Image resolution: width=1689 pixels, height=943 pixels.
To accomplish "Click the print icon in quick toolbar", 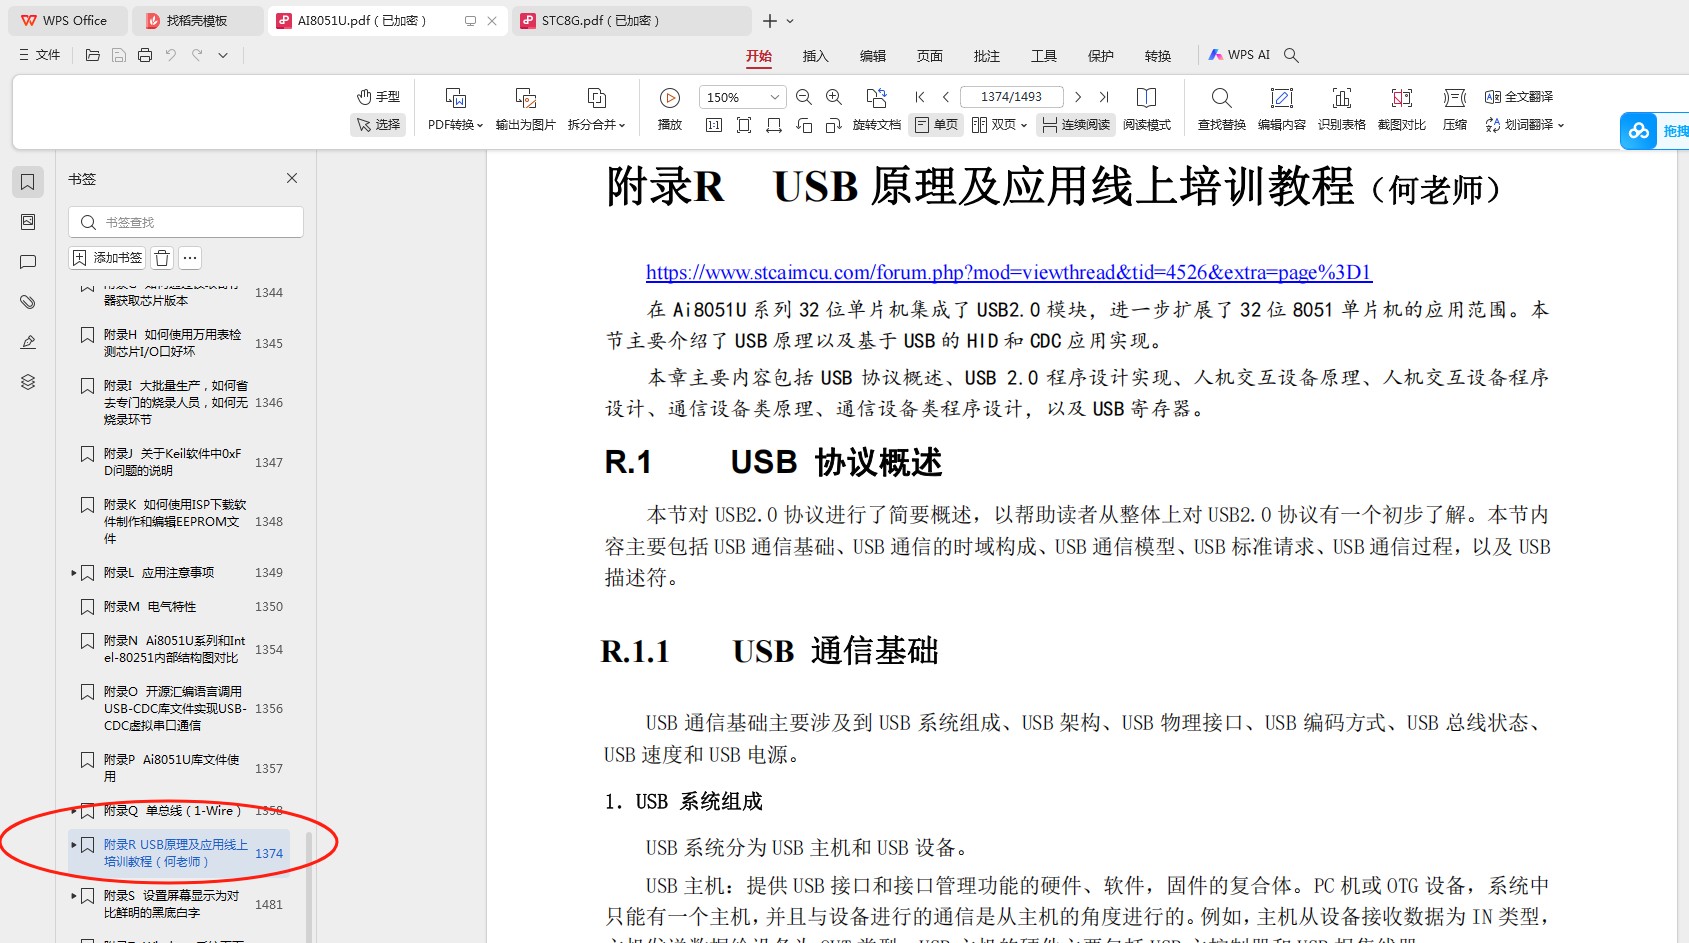I will (145, 55).
